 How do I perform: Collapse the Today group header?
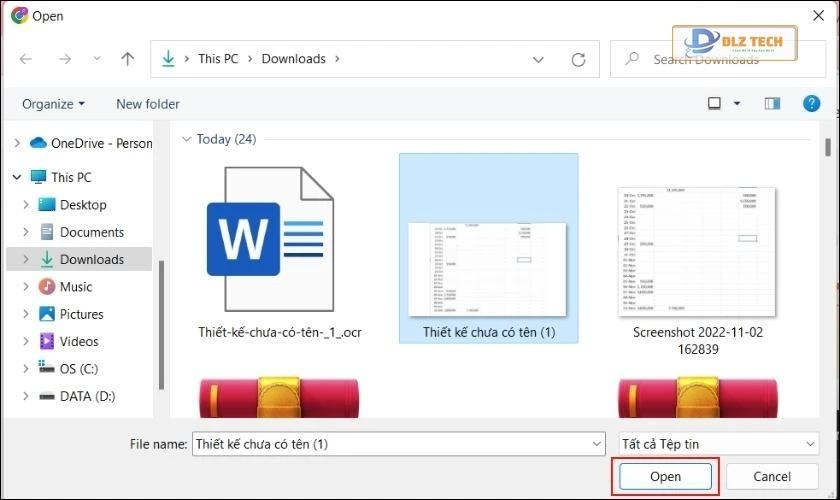tap(187, 139)
